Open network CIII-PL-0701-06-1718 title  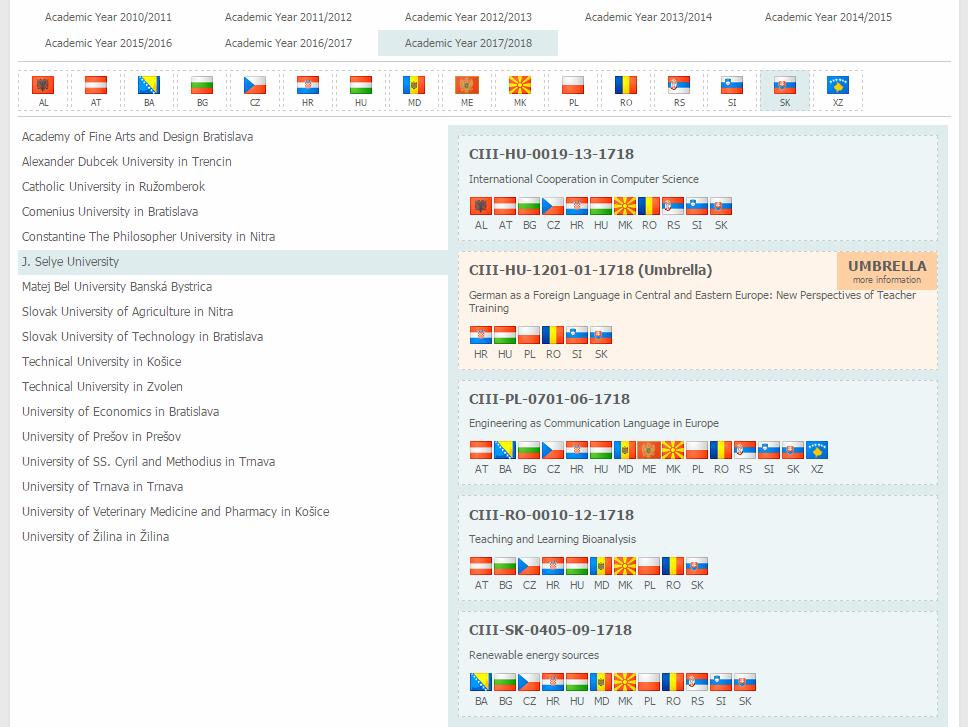pyautogui.click(x=549, y=399)
